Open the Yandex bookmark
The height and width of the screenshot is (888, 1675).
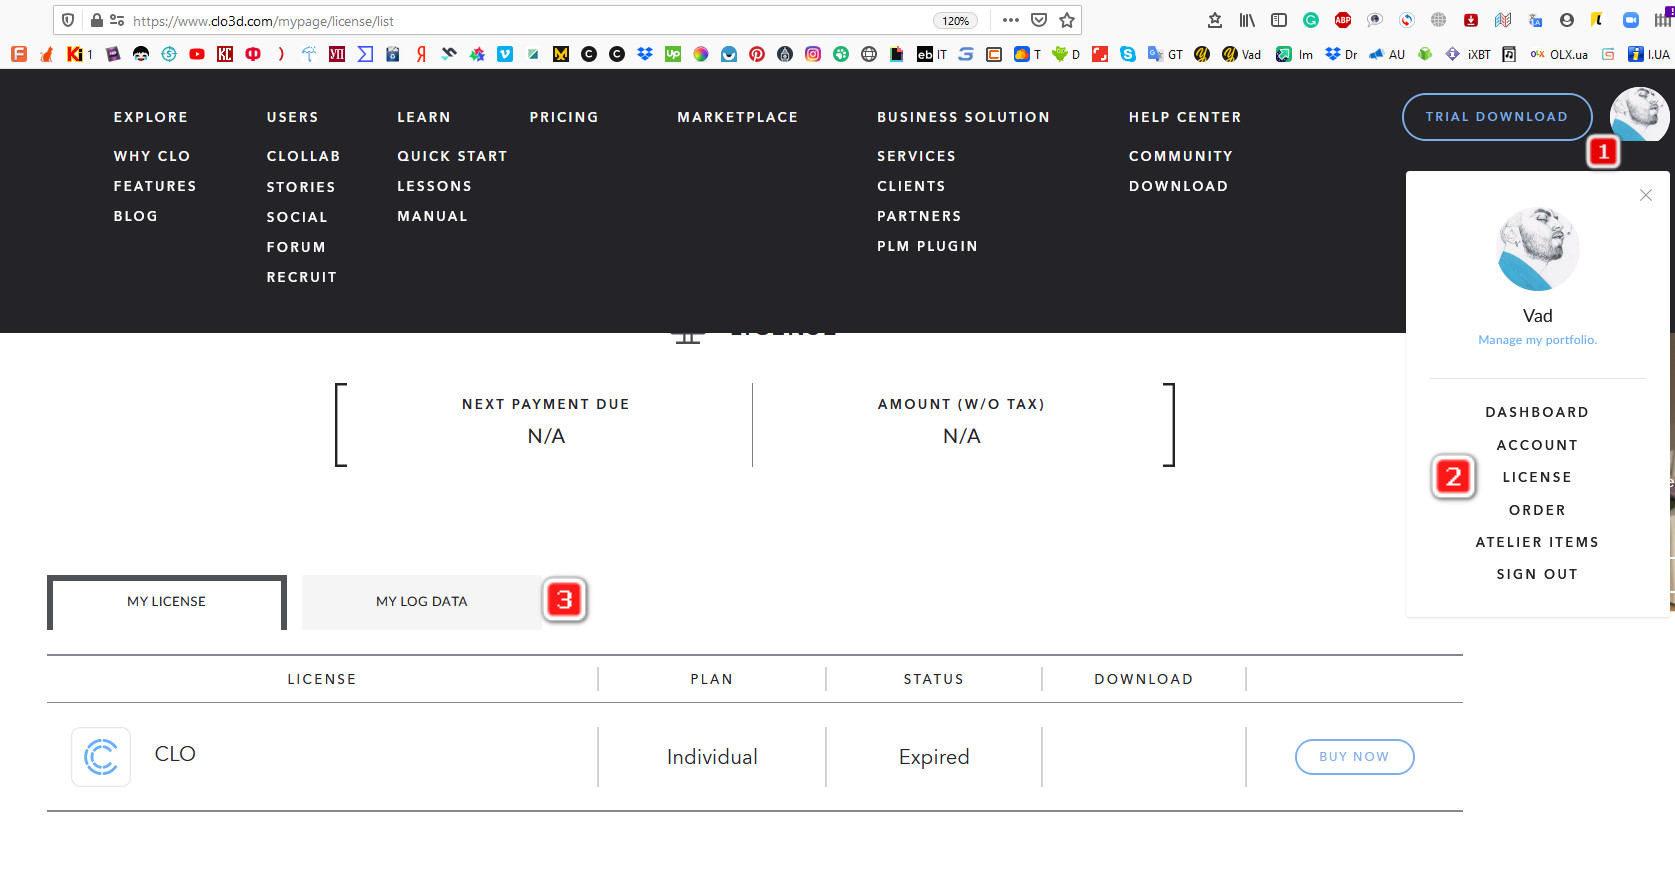point(421,54)
